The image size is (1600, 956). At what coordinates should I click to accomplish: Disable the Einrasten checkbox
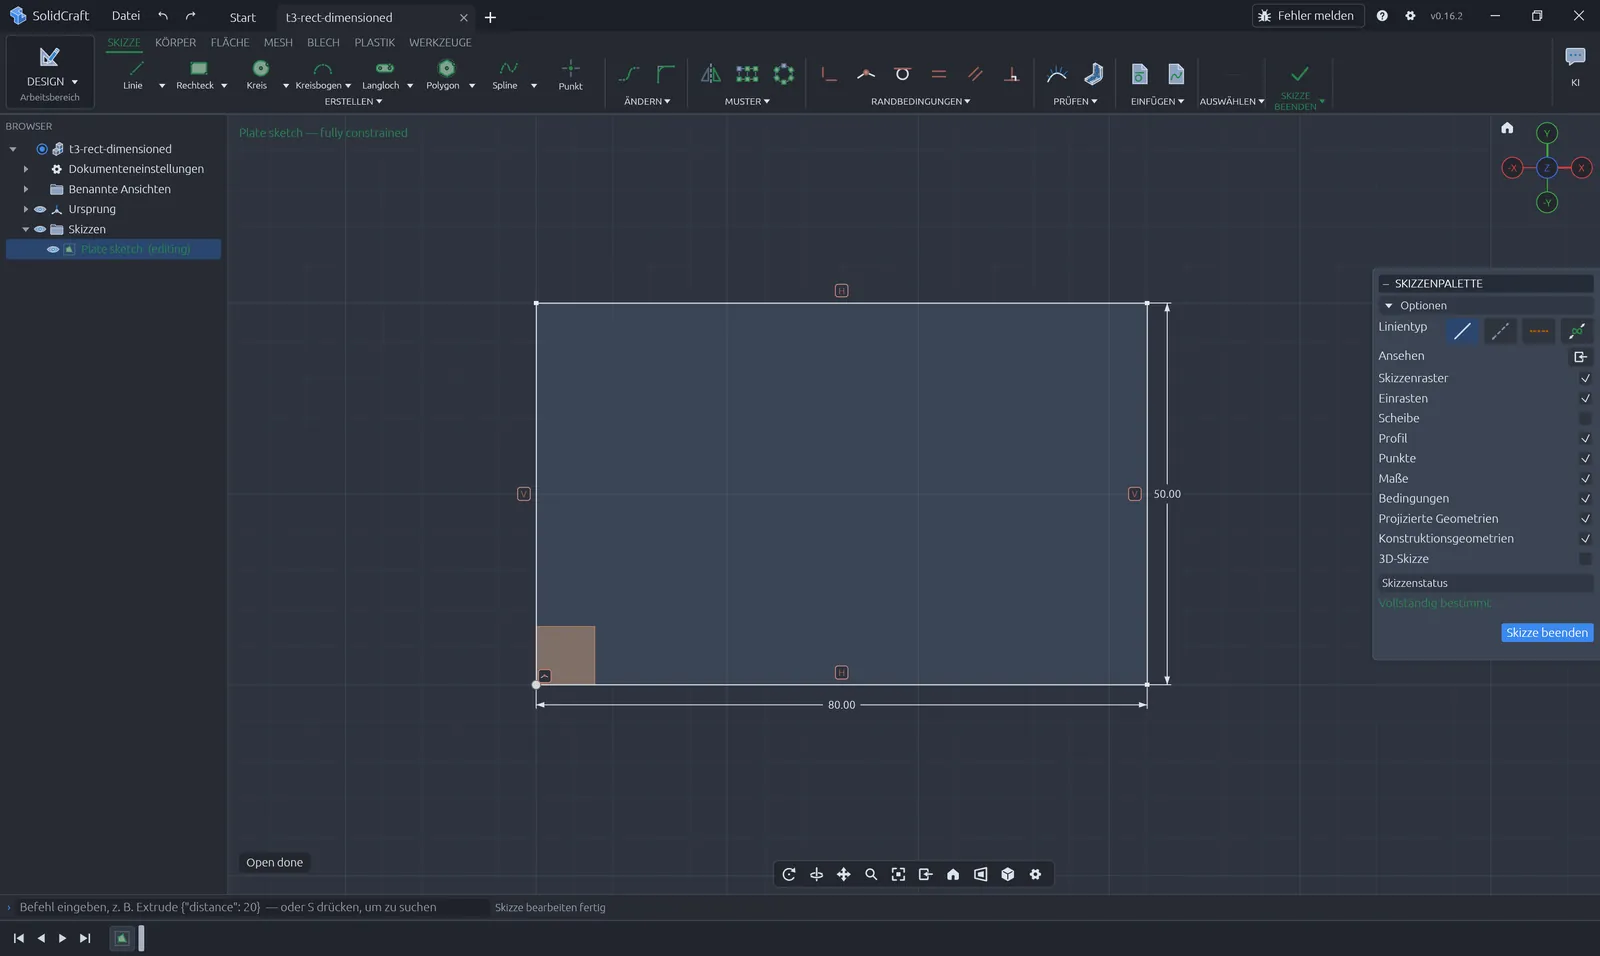(1585, 398)
